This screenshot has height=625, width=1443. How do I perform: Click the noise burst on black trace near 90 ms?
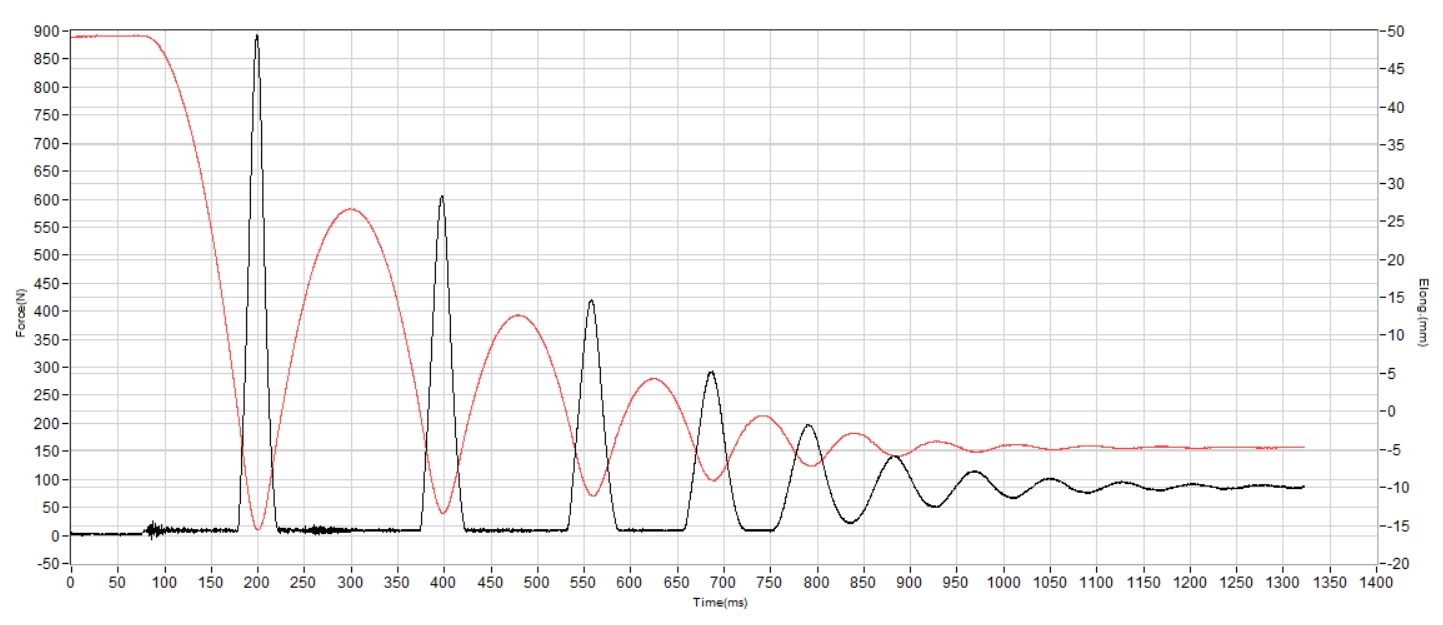[x=152, y=530]
